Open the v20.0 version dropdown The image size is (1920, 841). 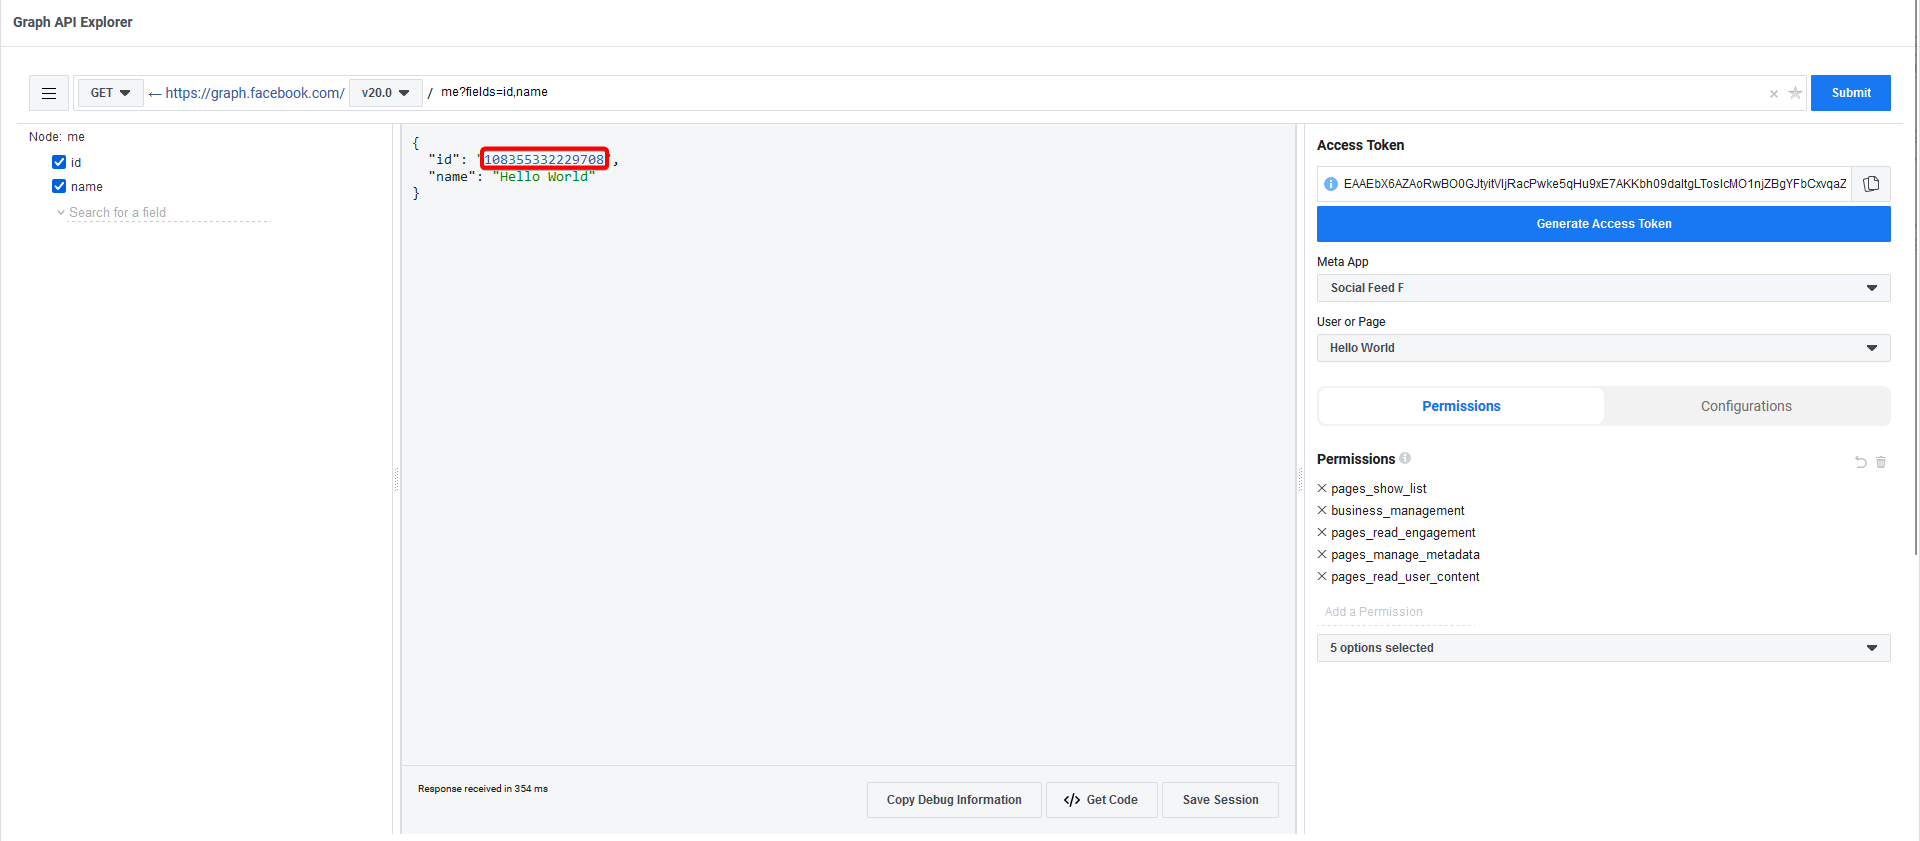[x=386, y=93]
